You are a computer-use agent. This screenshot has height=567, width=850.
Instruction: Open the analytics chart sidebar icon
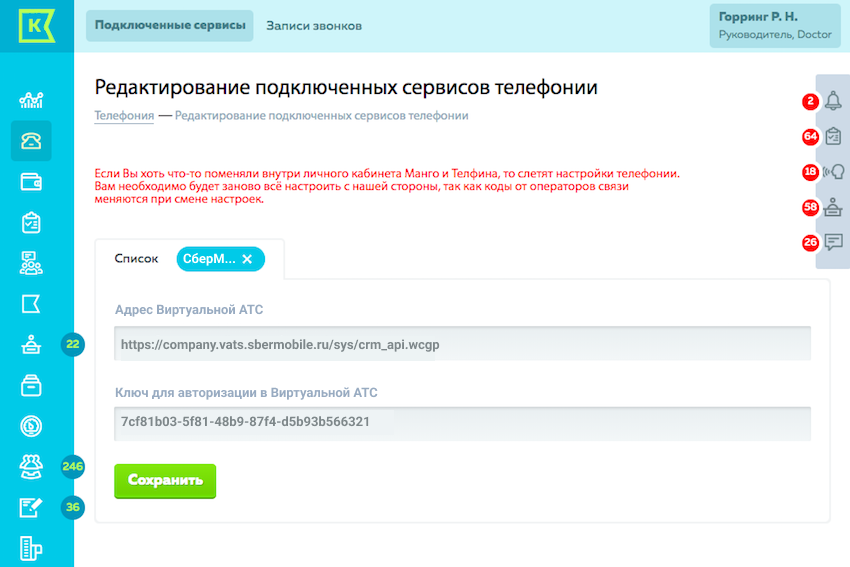pos(31,100)
